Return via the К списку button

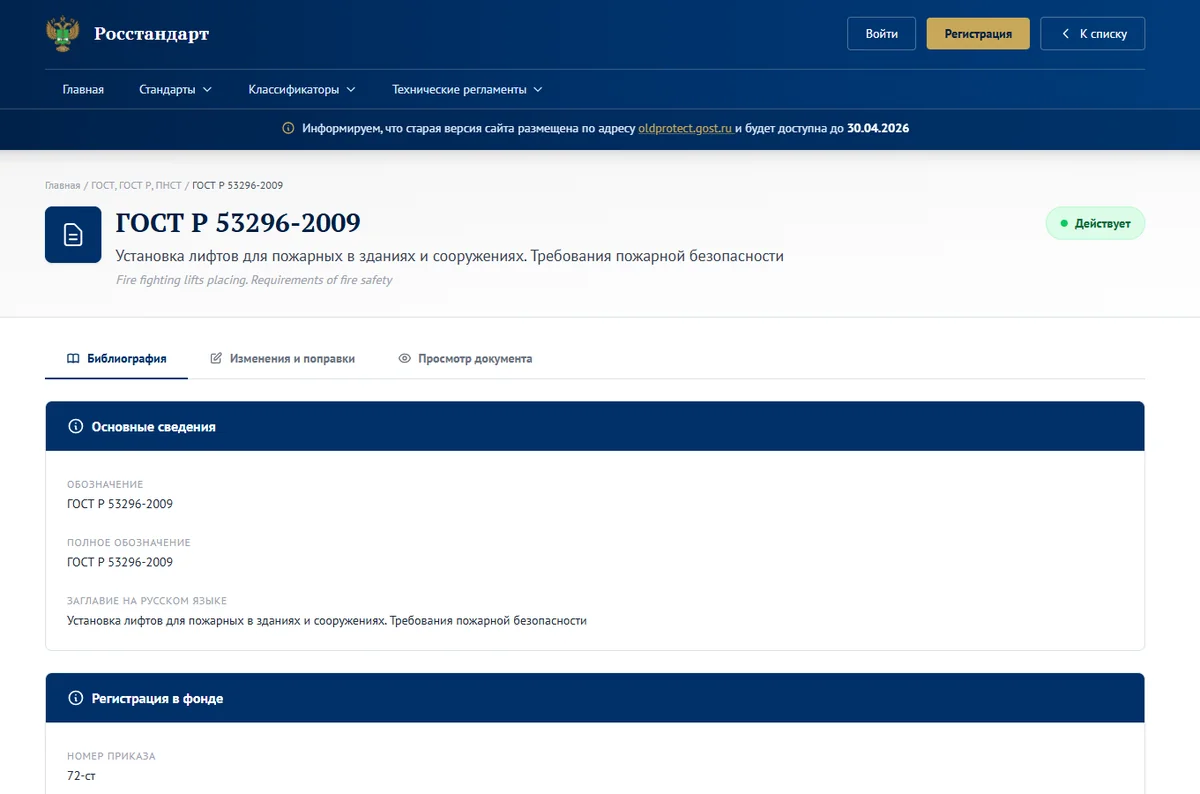tap(1093, 33)
